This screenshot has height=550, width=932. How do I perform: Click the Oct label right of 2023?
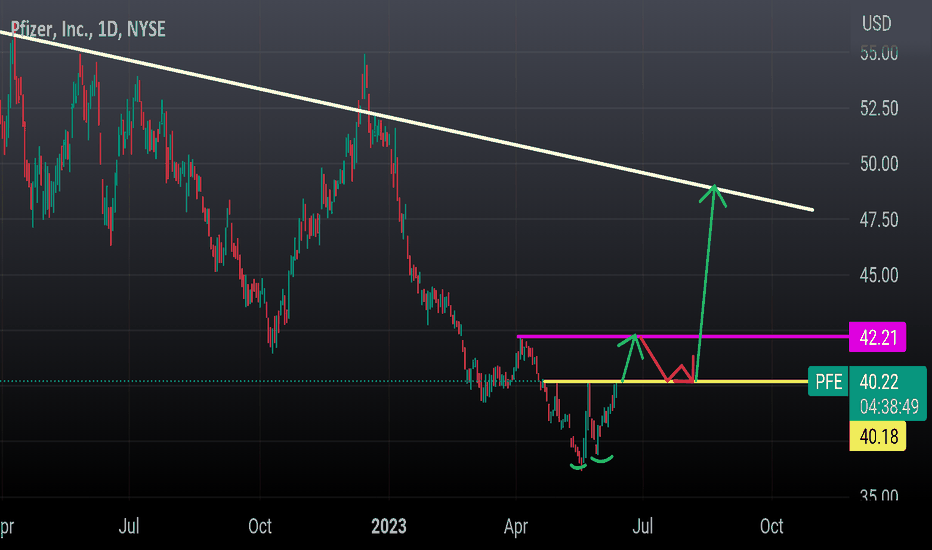(x=772, y=526)
